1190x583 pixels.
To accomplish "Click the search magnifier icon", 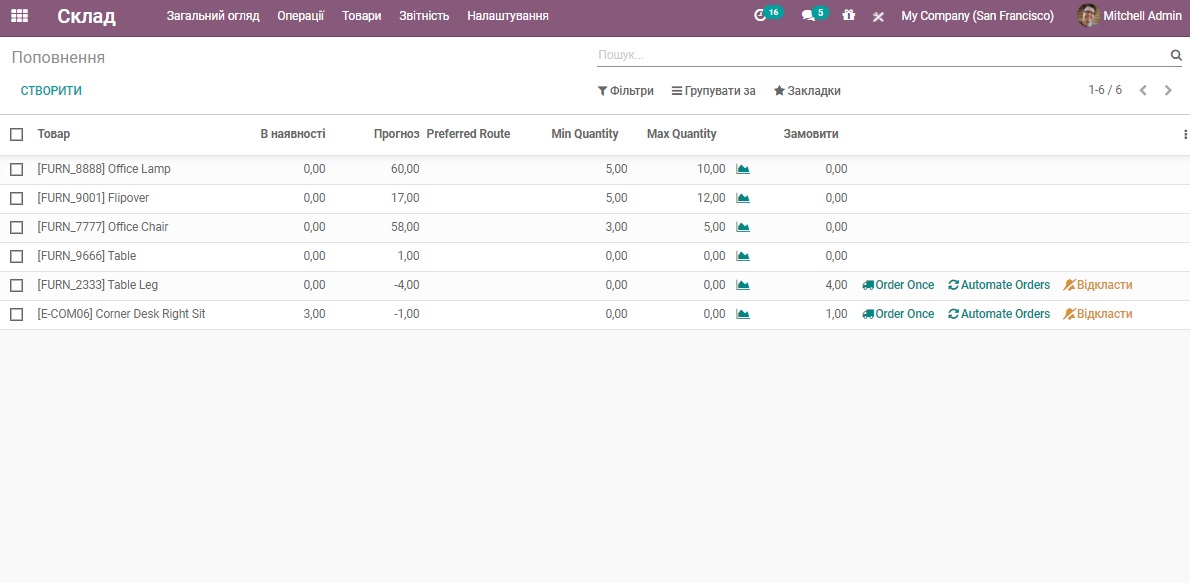I will tap(1176, 56).
